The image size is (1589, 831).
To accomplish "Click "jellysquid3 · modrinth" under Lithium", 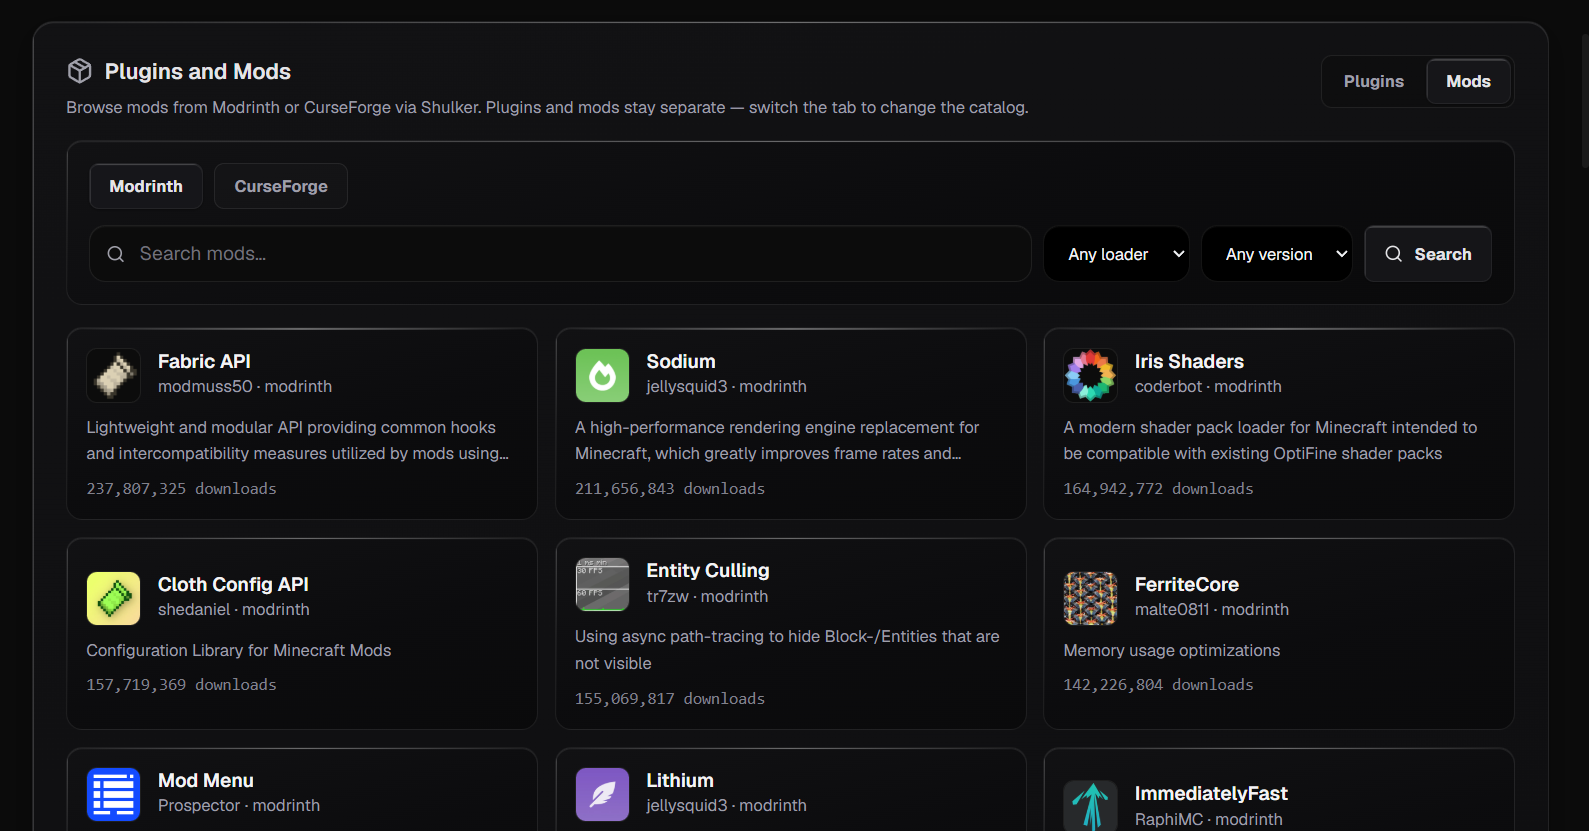I will (x=726, y=805).
